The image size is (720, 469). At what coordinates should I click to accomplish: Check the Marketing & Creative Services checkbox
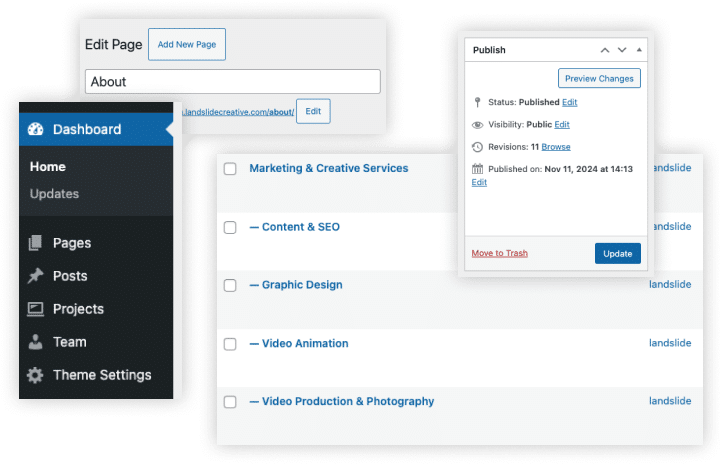tap(230, 169)
